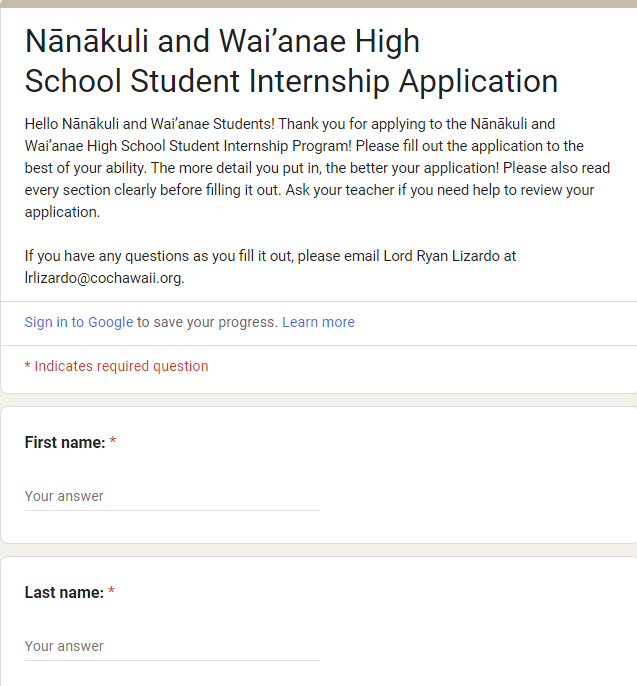Screen dimensions: 637x686
Task: Click the red asterisk beside First name
Action: coord(113,441)
